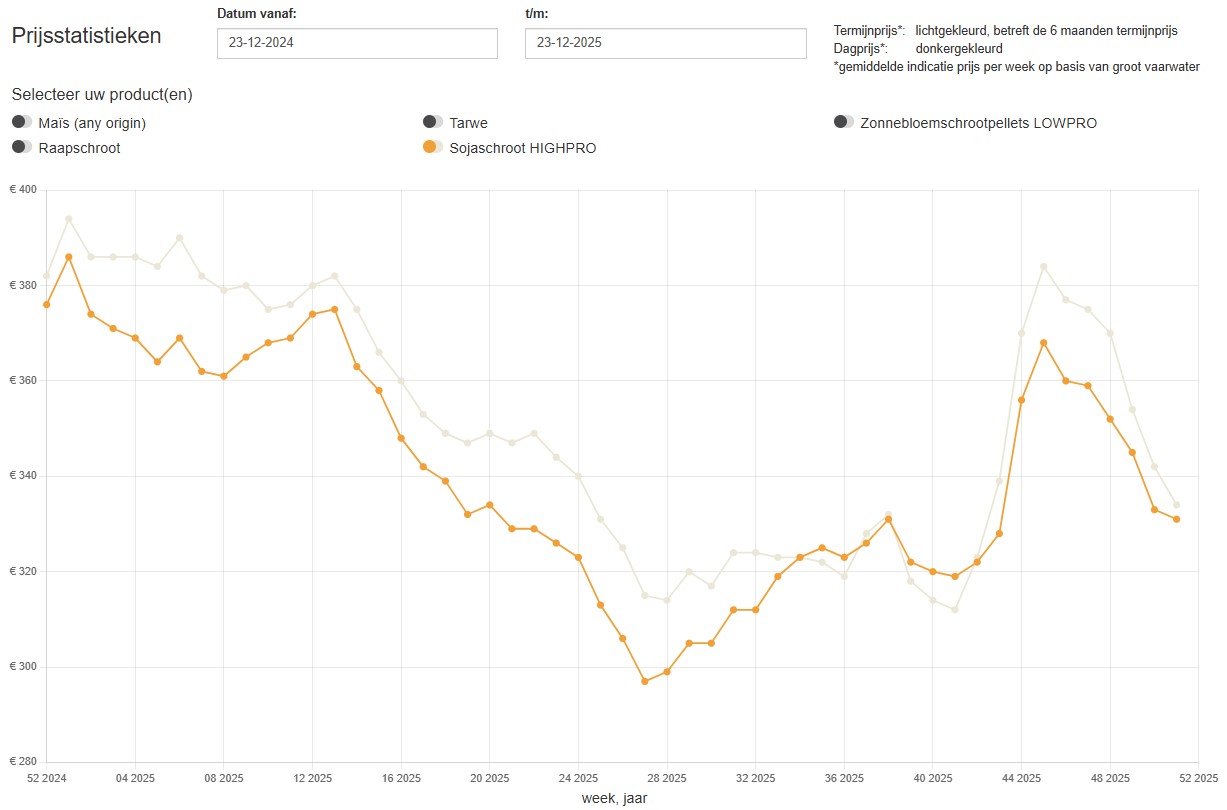1227x810 pixels.
Task: Select the lowest orange data point near €297
Action: click(645, 681)
